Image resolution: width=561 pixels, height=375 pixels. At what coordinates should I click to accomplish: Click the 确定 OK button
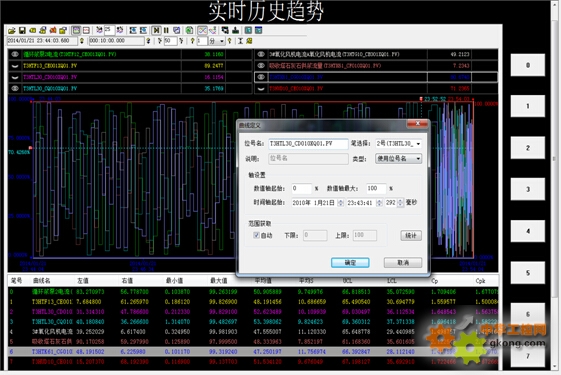click(x=350, y=263)
